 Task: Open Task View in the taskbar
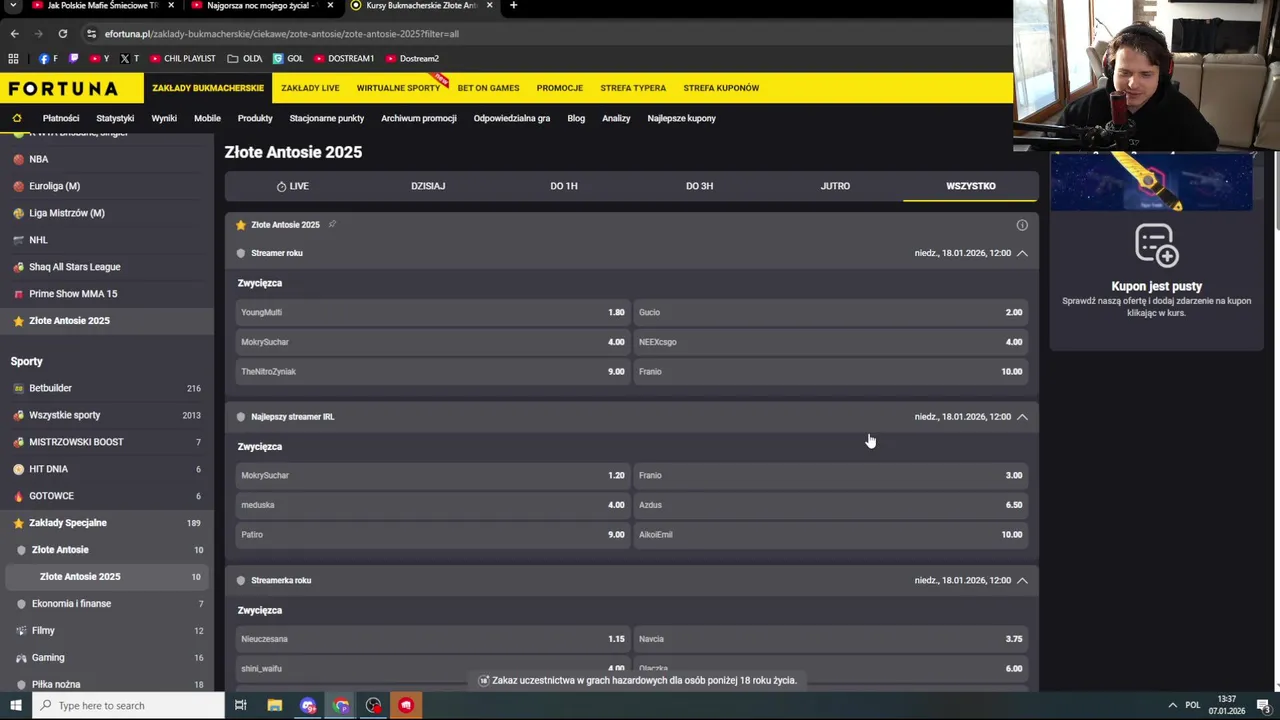[241, 705]
